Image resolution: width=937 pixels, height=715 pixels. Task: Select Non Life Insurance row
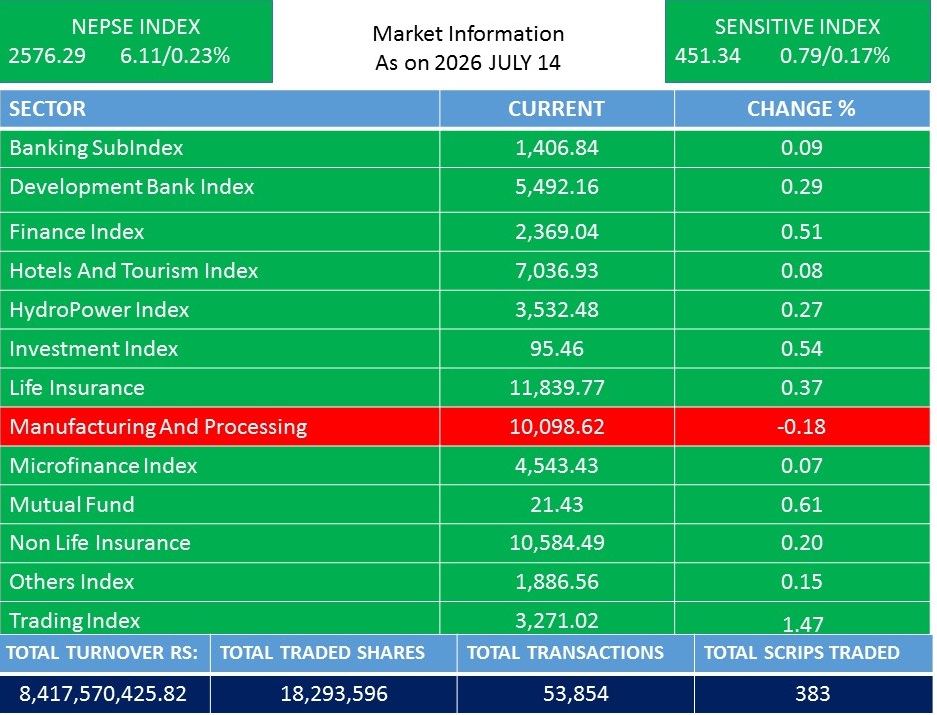click(465, 543)
